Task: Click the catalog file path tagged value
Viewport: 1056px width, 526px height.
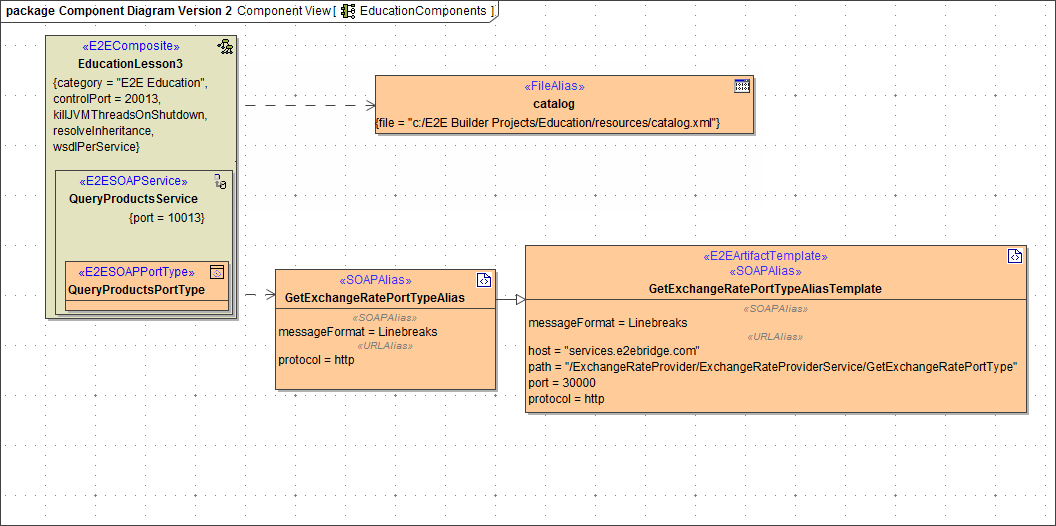Action: pyautogui.click(x=548, y=123)
